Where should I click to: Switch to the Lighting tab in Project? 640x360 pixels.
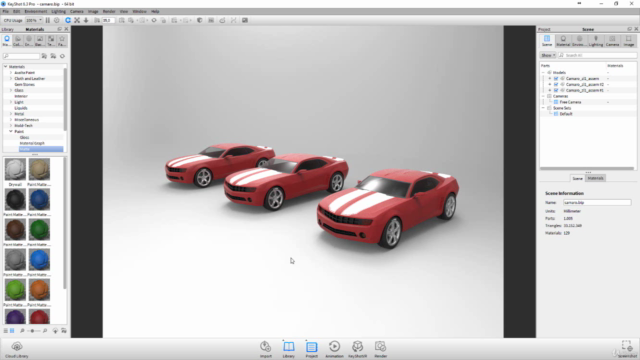[596, 41]
